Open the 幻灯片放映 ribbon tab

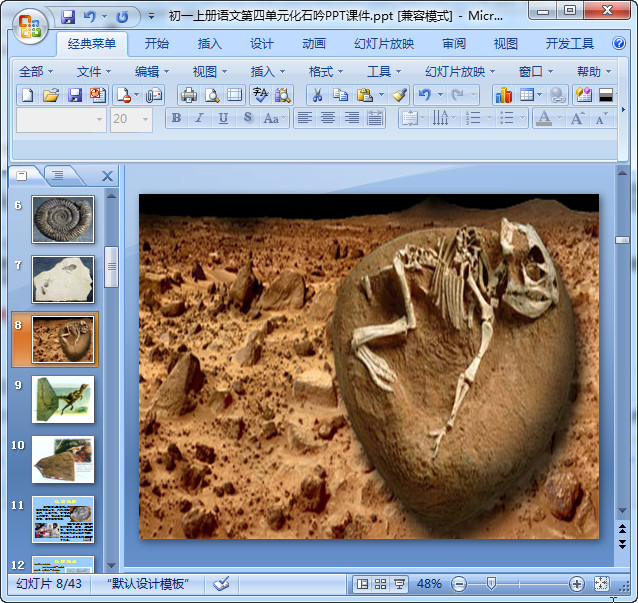point(384,44)
